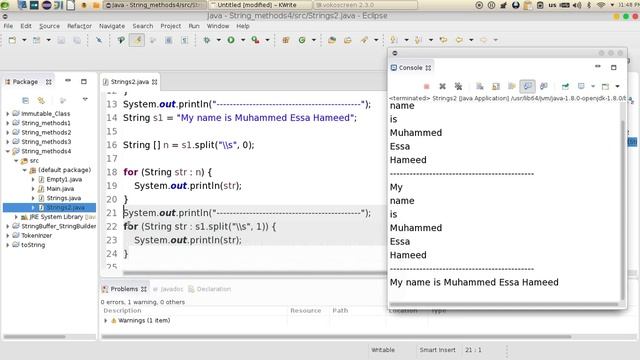Collapse the String_methods4 project
Viewport: 640px width, 360px height.
click(8, 151)
